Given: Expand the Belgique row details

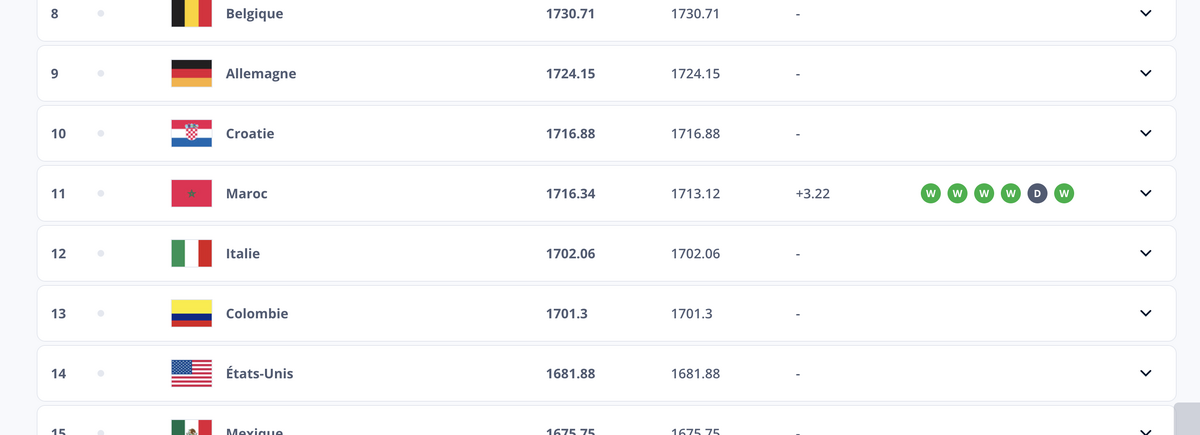Looking at the screenshot, I should pos(1146,13).
